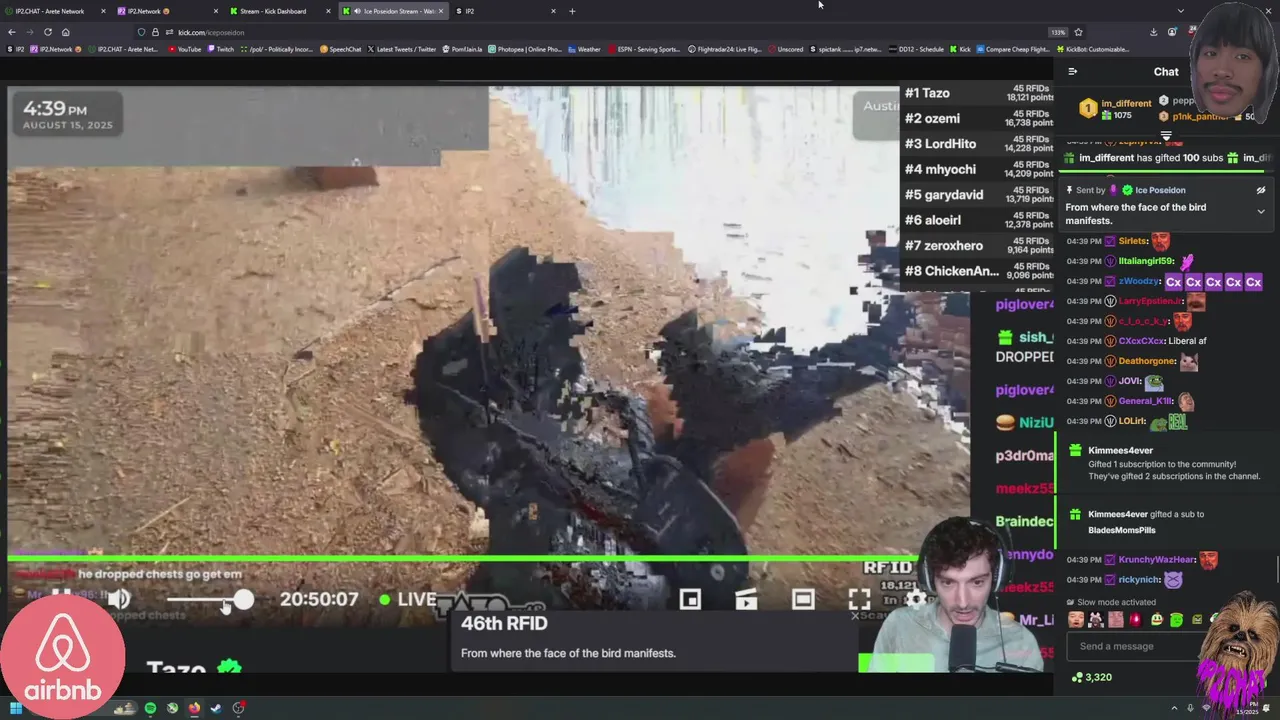Open the Windows Start menu

pyautogui.click(x=15, y=708)
